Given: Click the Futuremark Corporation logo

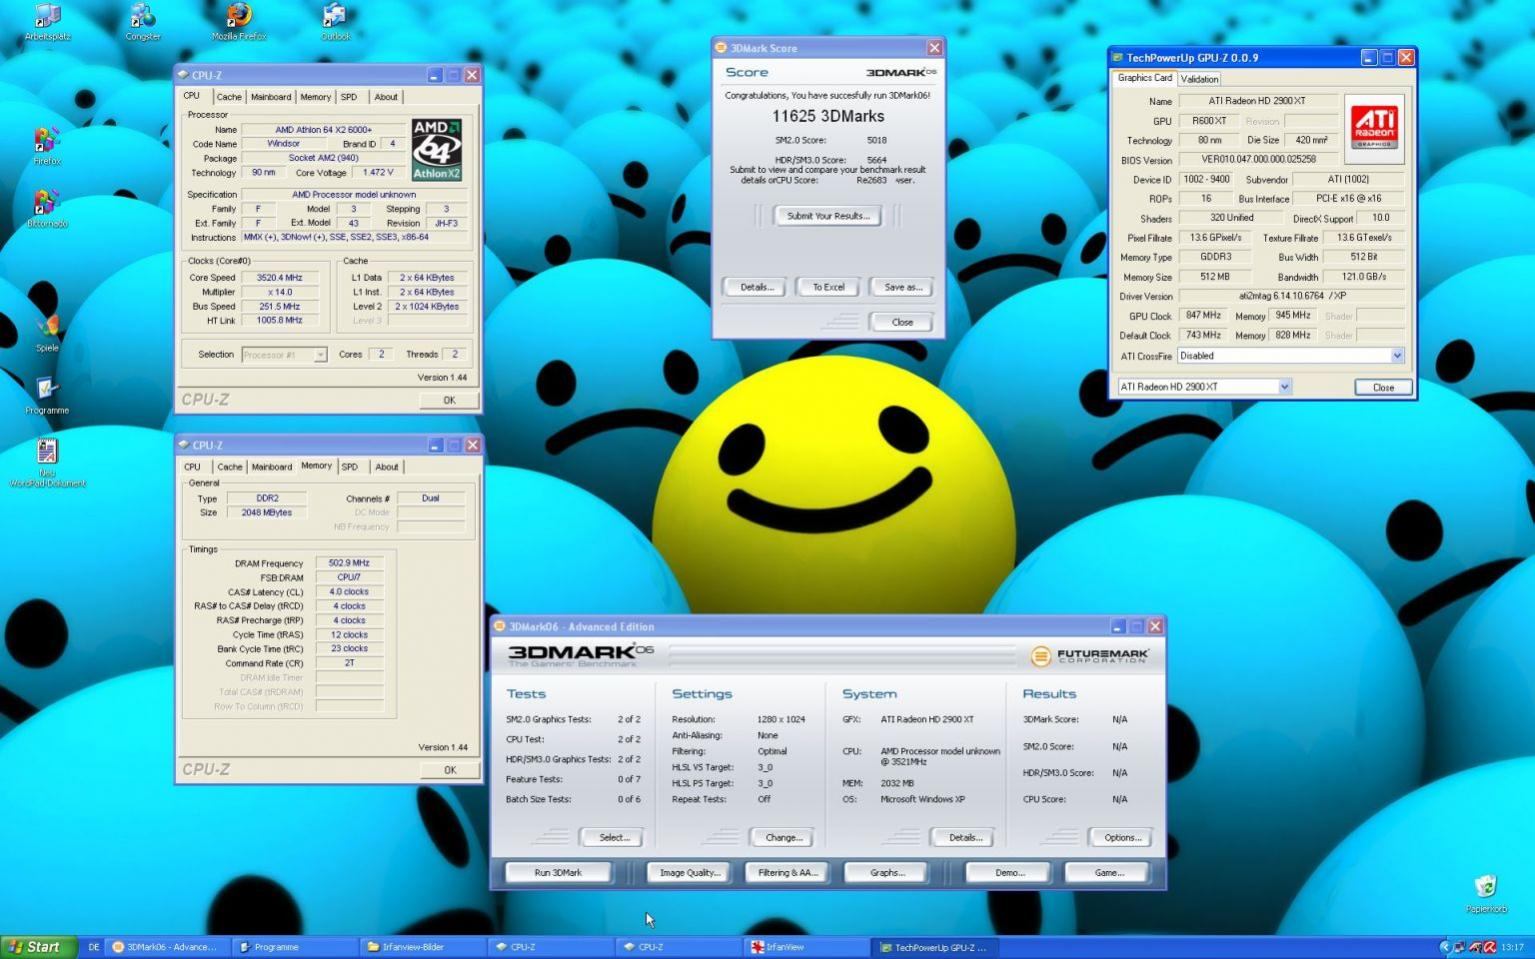Looking at the screenshot, I should tap(1090, 656).
